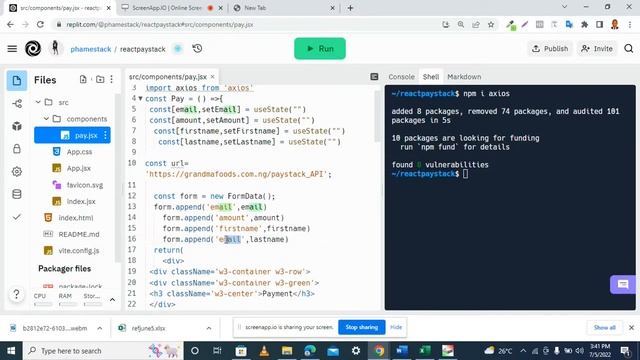
Task: Open the Windows Start menu
Action: click(11, 351)
